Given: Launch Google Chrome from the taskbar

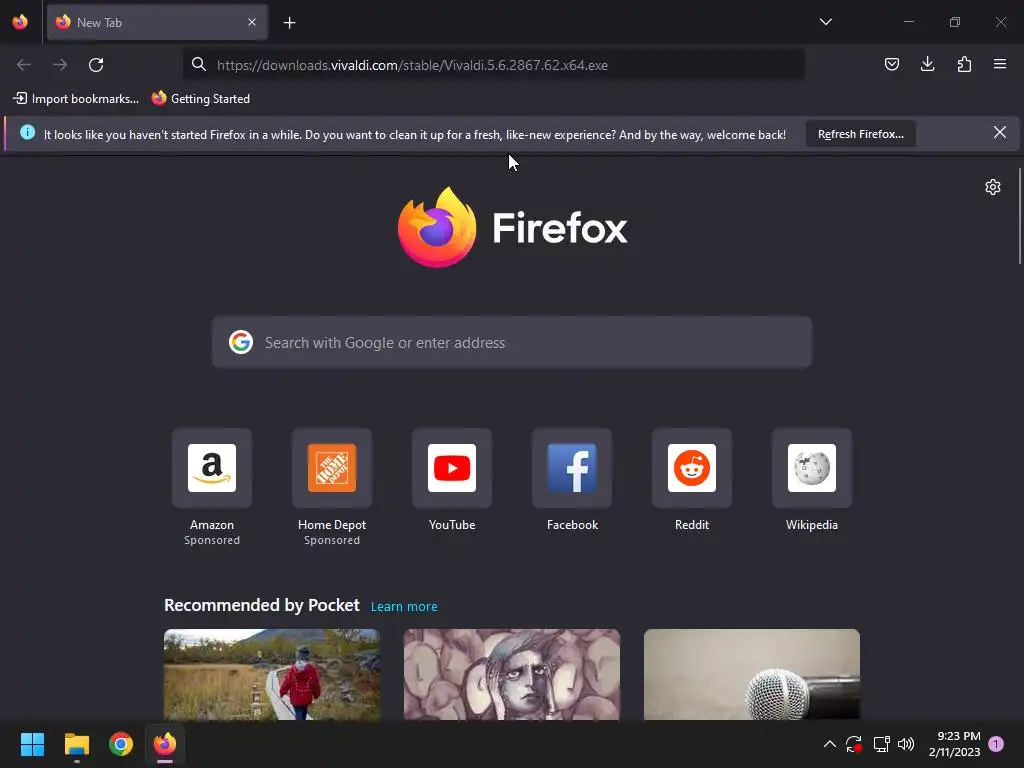Looking at the screenshot, I should tap(121, 744).
